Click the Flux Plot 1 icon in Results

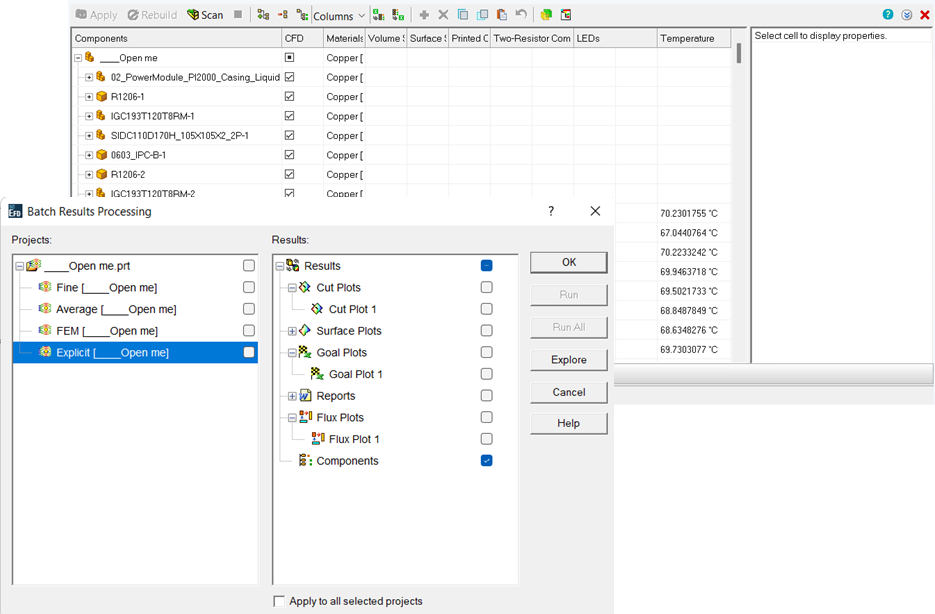click(x=318, y=439)
